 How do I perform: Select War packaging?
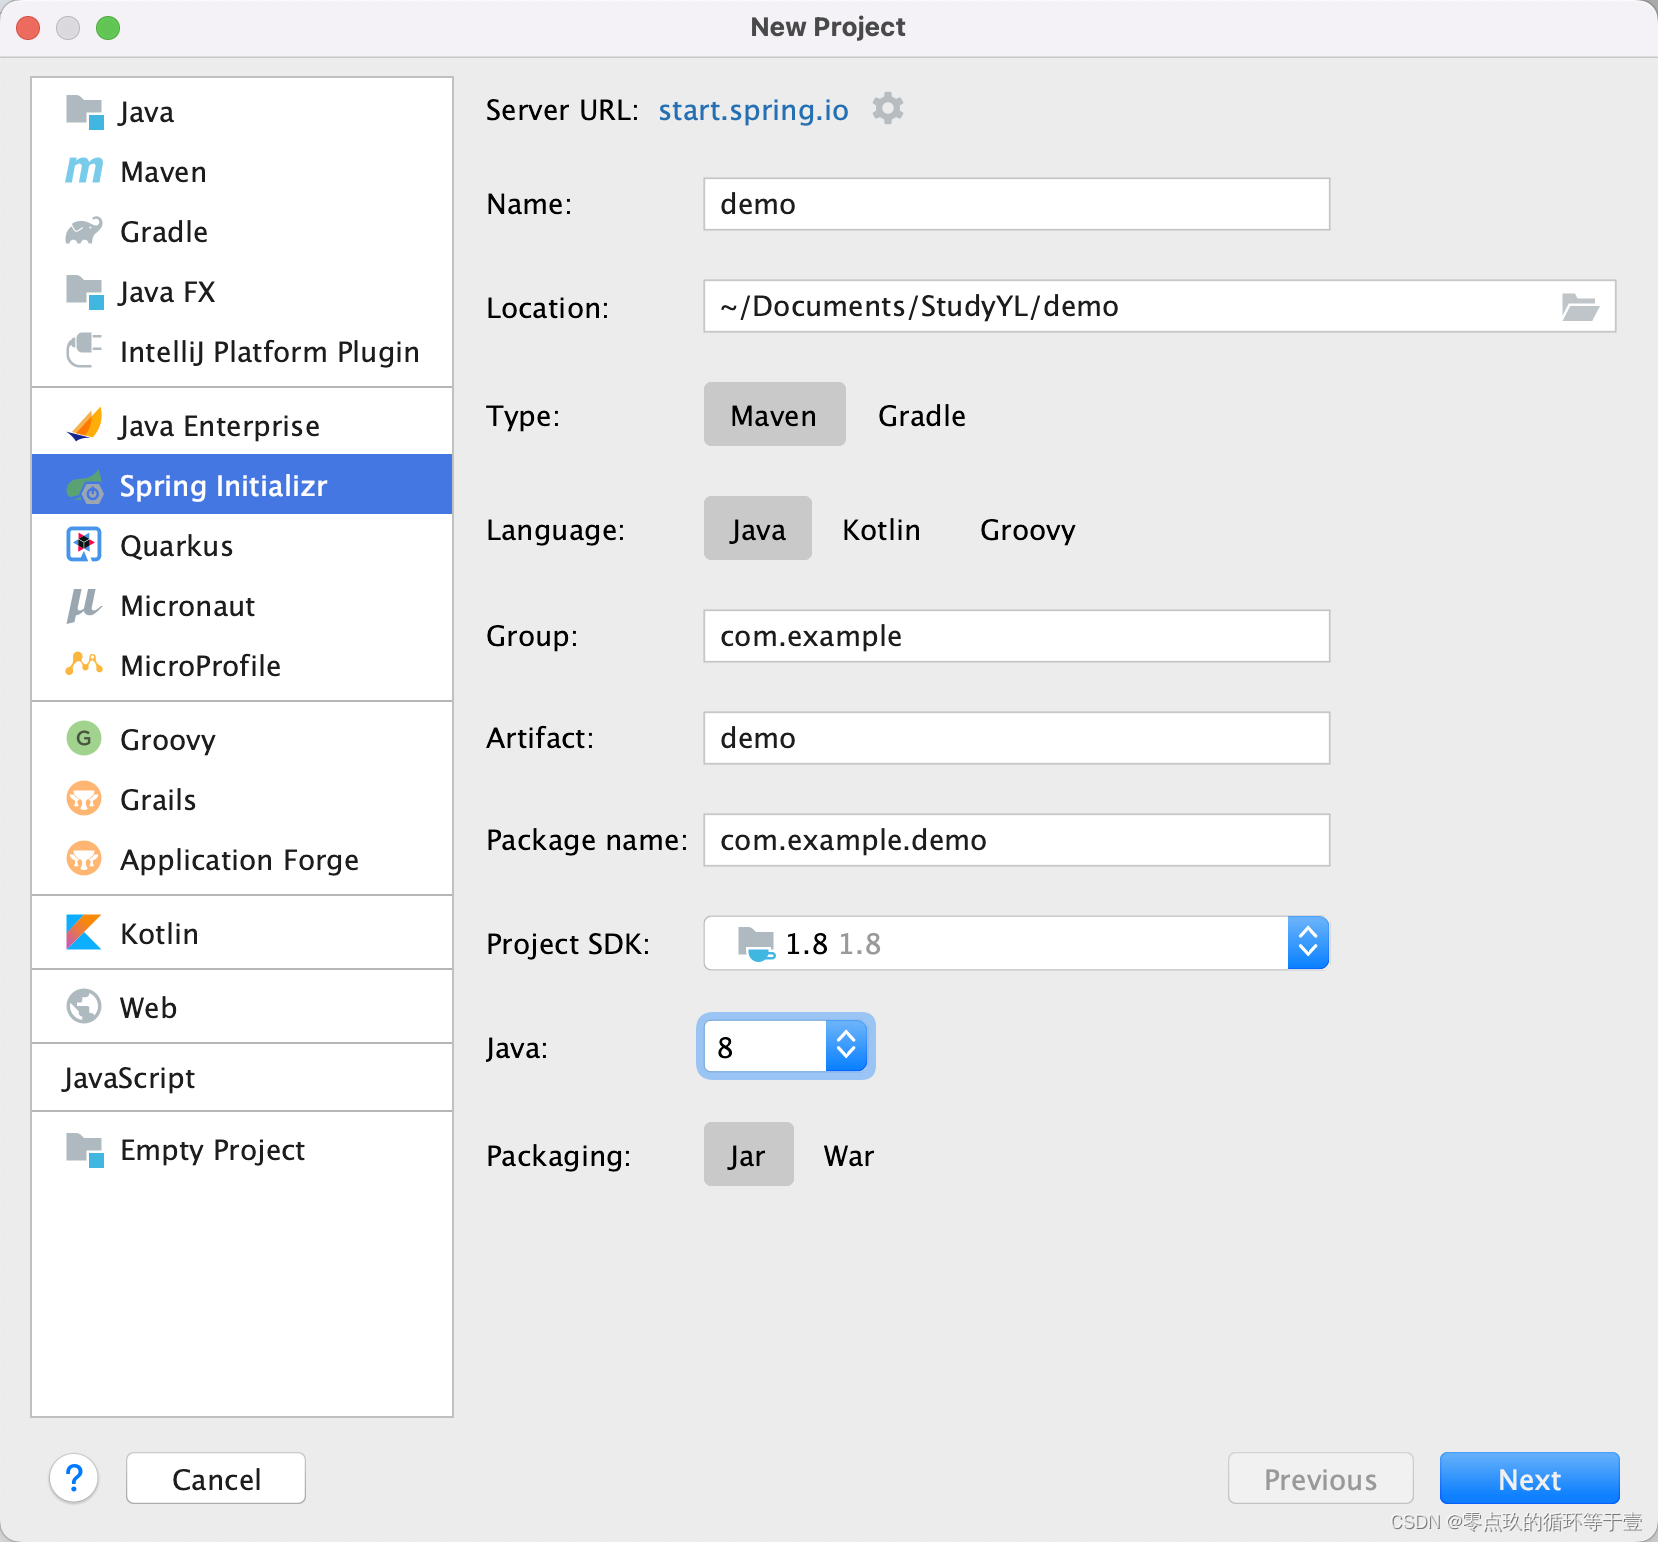(x=849, y=1155)
